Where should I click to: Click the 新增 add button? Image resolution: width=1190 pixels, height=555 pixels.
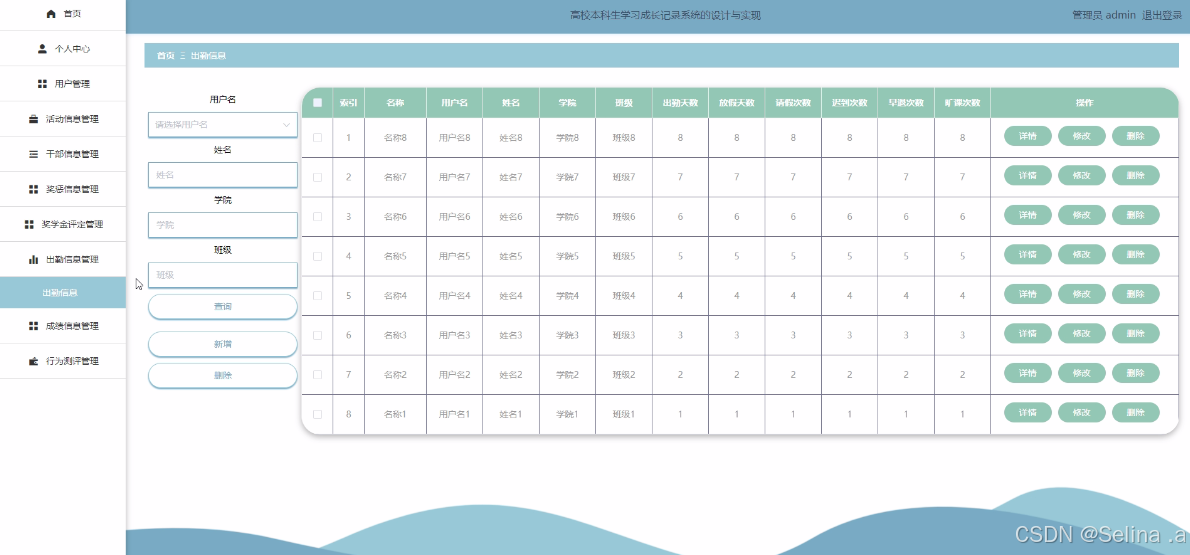(x=222, y=344)
